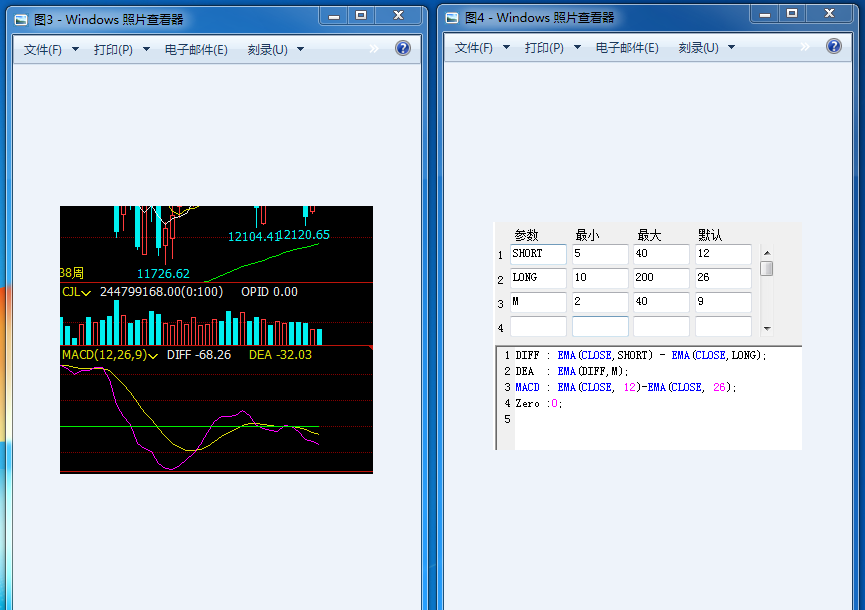Click the SHORT parameter name field

(538, 254)
